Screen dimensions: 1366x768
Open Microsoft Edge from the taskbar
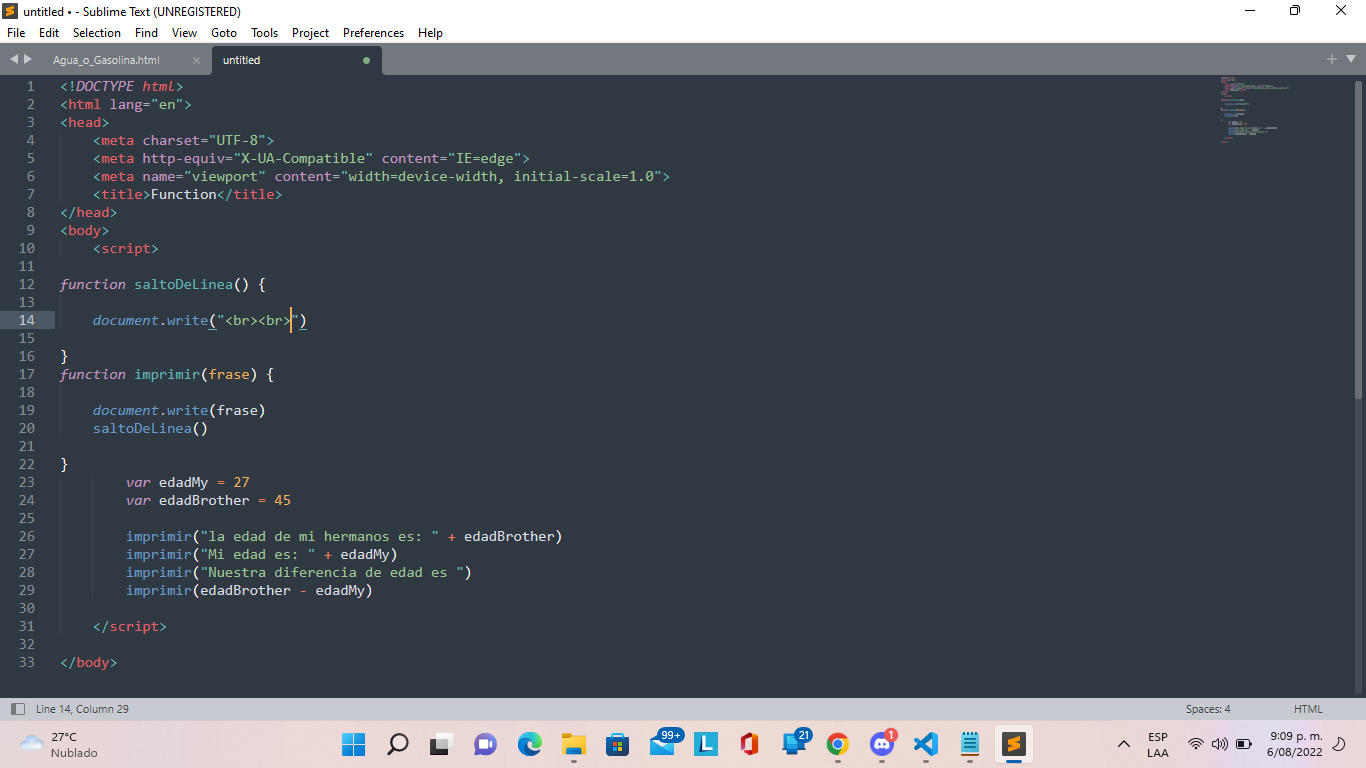[530, 744]
